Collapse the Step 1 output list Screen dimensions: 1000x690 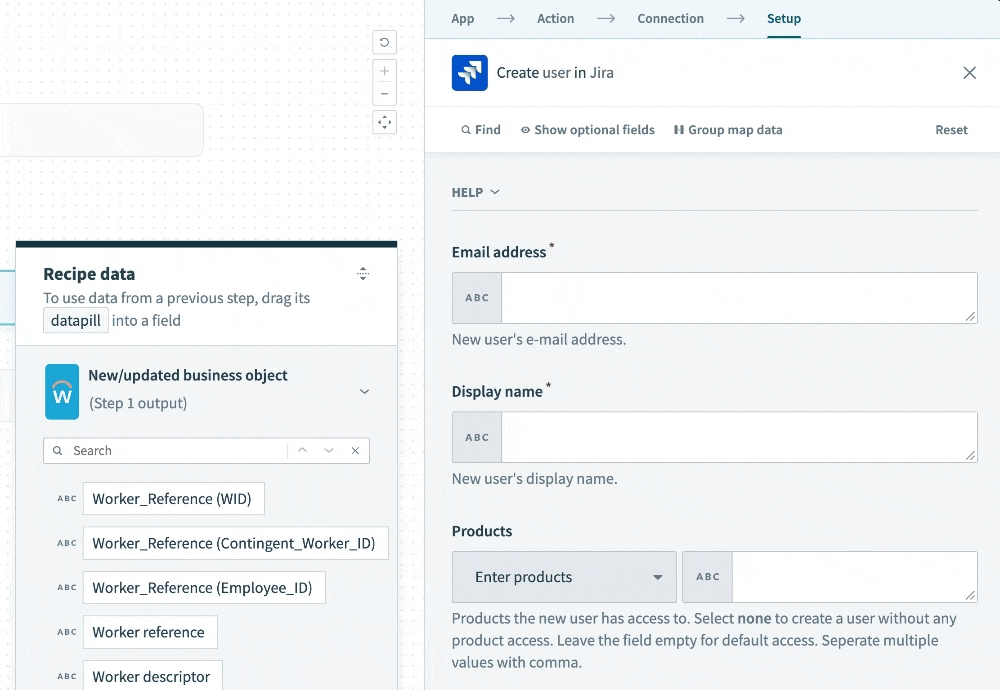364,392
